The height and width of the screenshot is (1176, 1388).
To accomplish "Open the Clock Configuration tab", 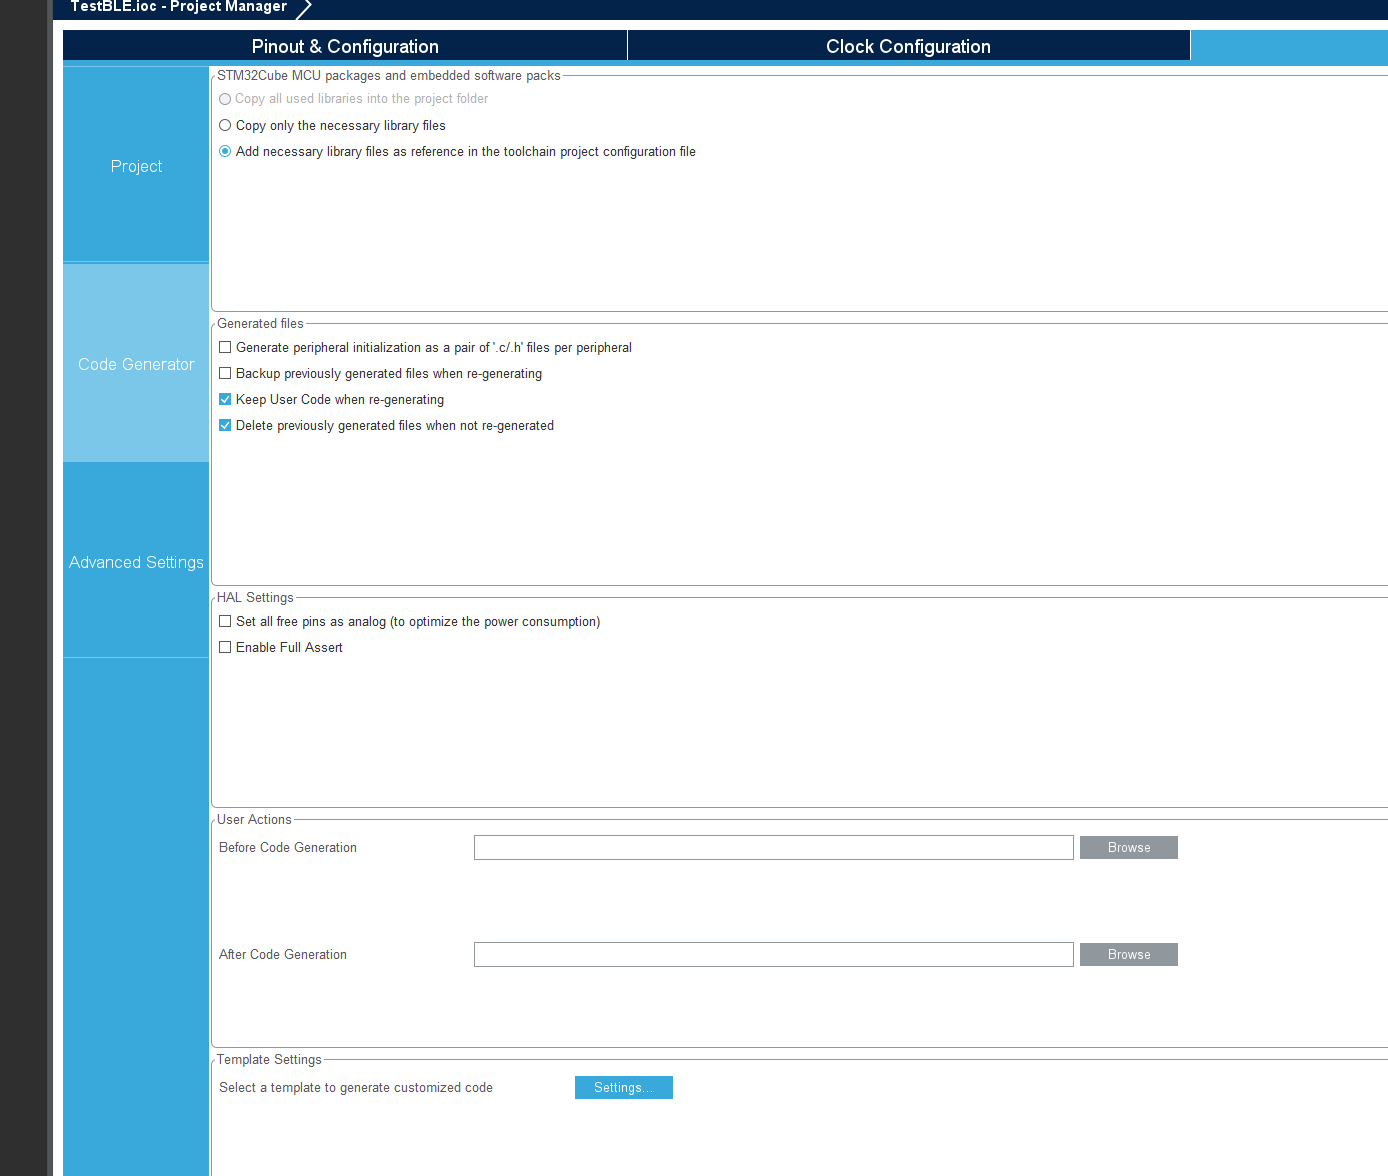I will [906, 46].
